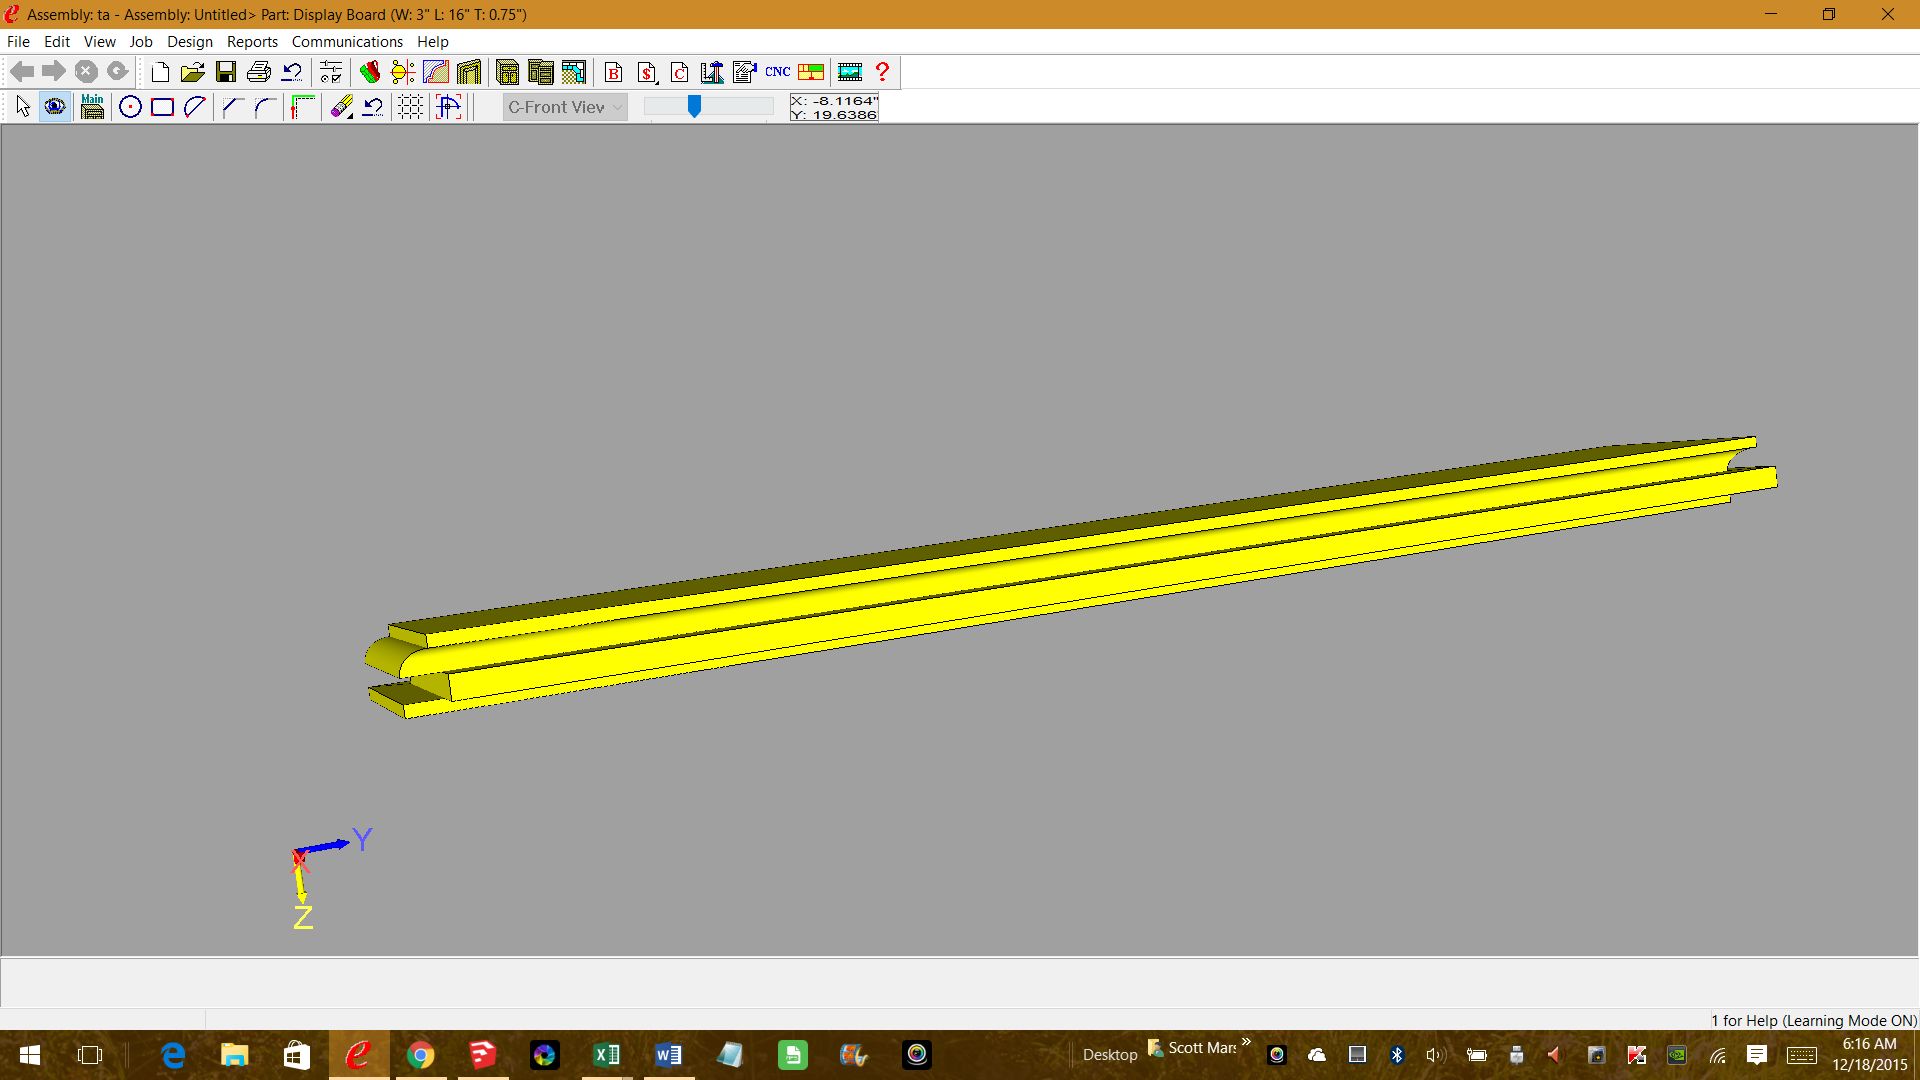1920x1080 pixels.
Task: Open the Design menu
Action: (x=189, y=42)
